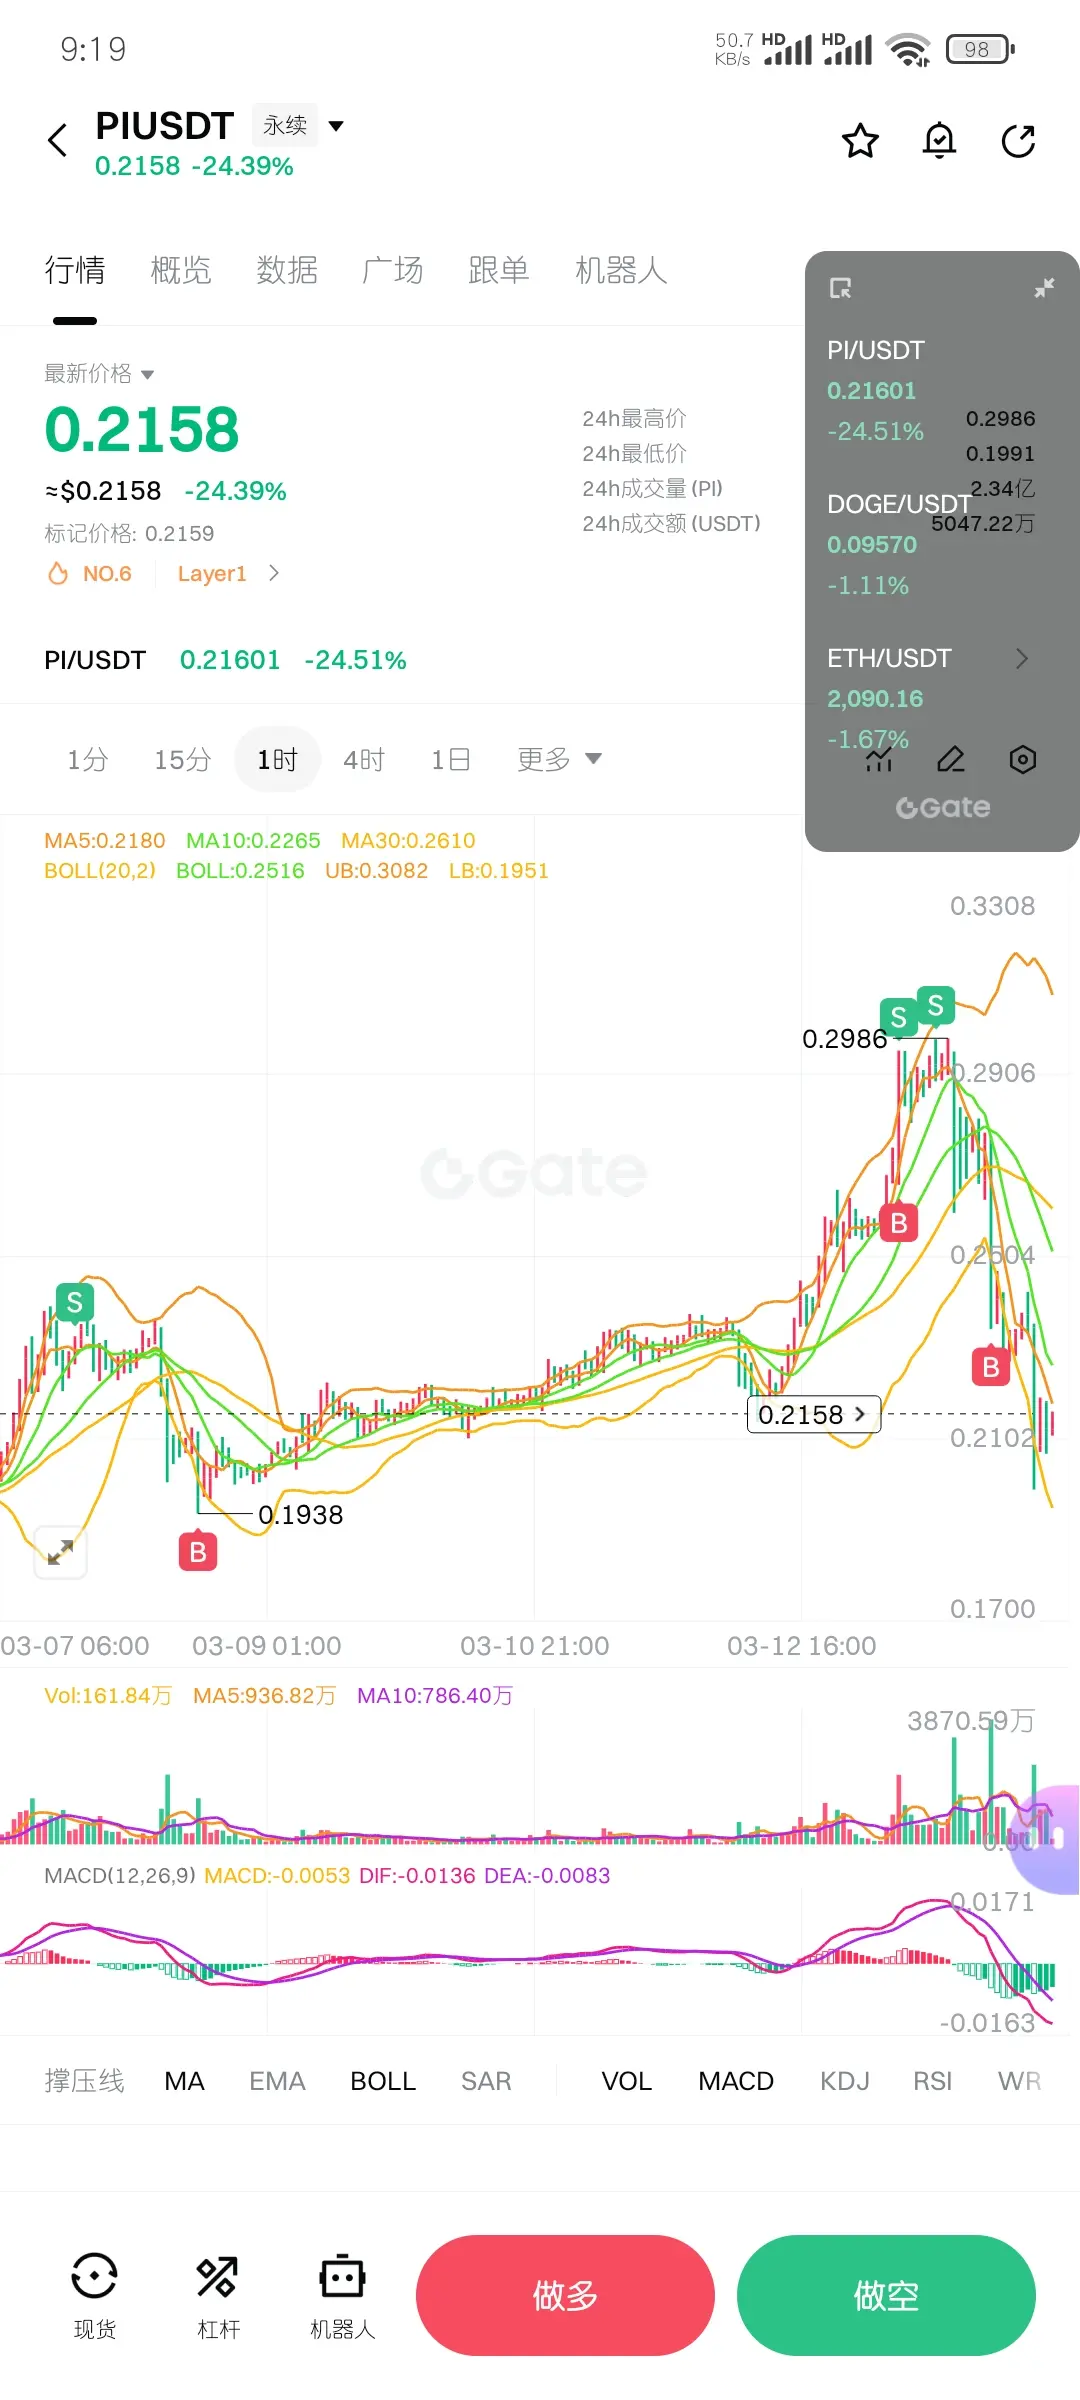
Task: Tap the back arrow icon
Action: click(58, 140)
